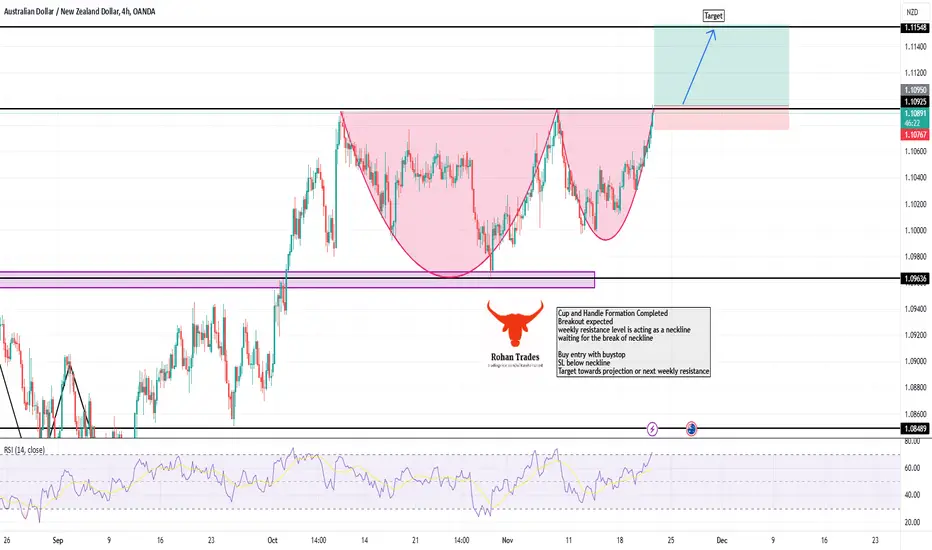This screenshot has width=932, height=550.
Task: Select the RSI (14, close) indicator label
Action: tap(24, 450)
